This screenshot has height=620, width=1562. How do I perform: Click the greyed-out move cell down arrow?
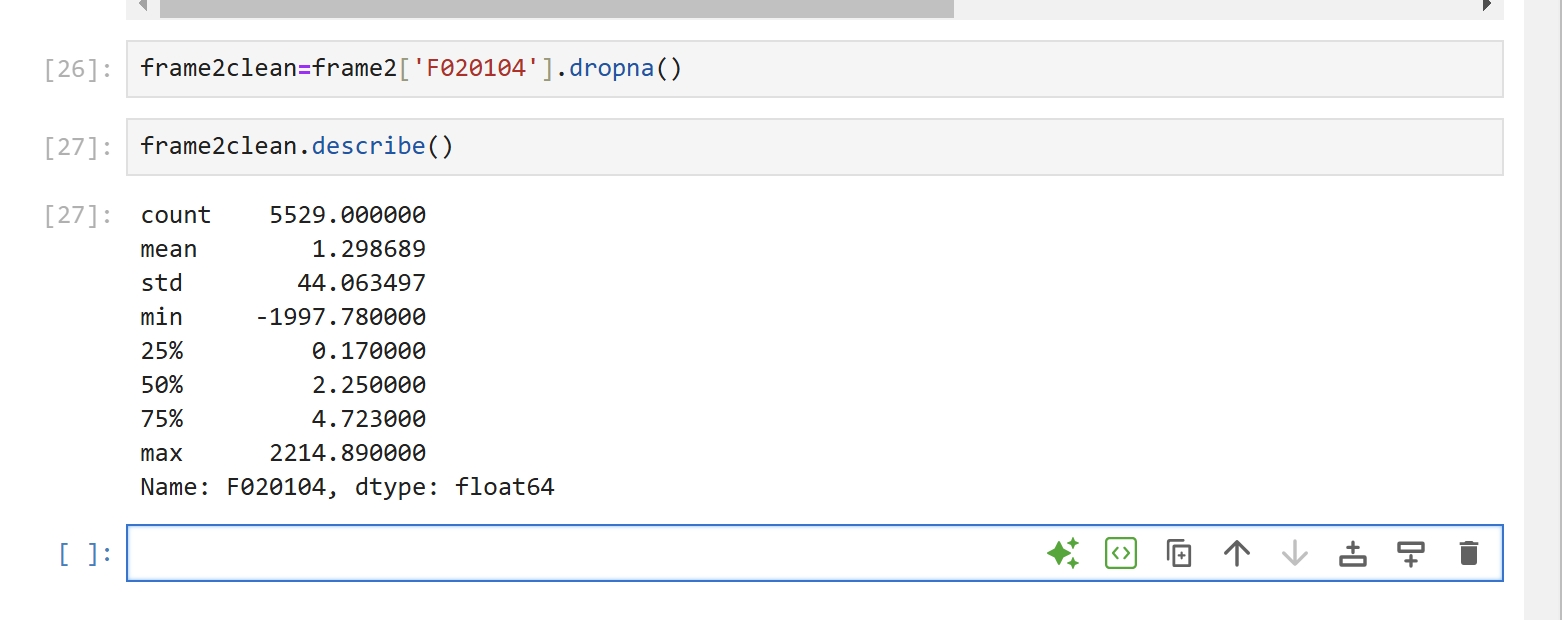[x=1295, y=553]
